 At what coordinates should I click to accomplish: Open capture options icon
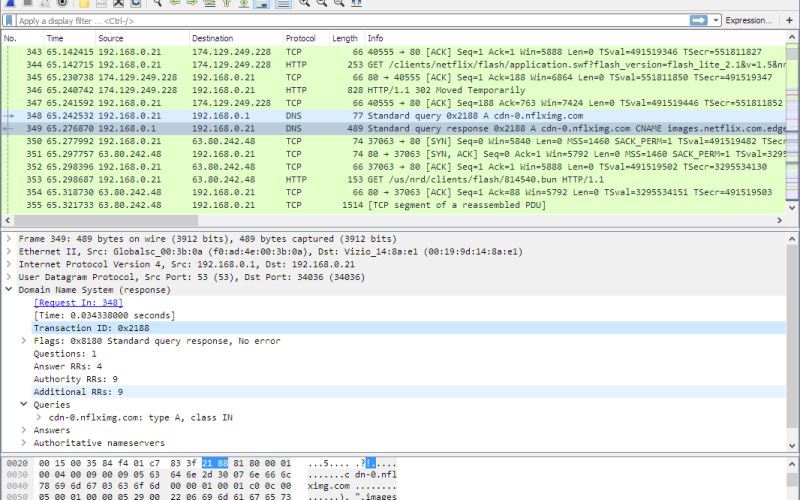(62, 3)
